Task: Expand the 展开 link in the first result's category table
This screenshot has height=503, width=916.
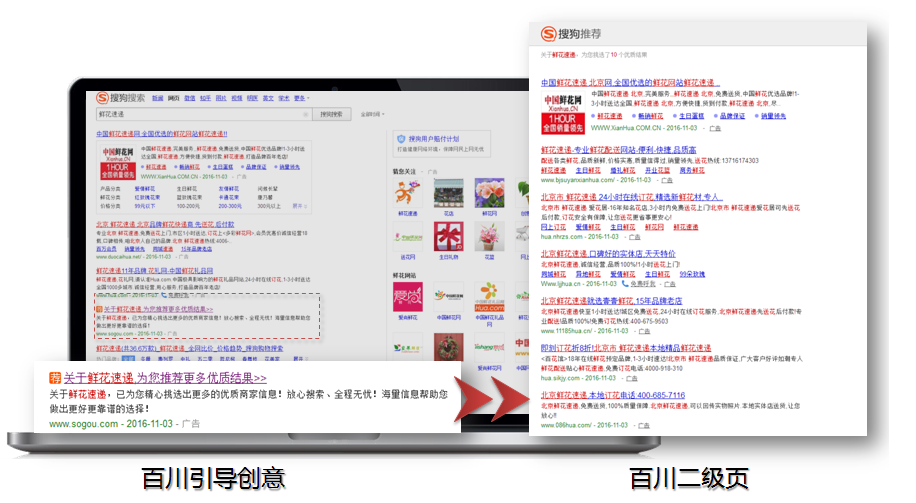Action: point(299,206)
